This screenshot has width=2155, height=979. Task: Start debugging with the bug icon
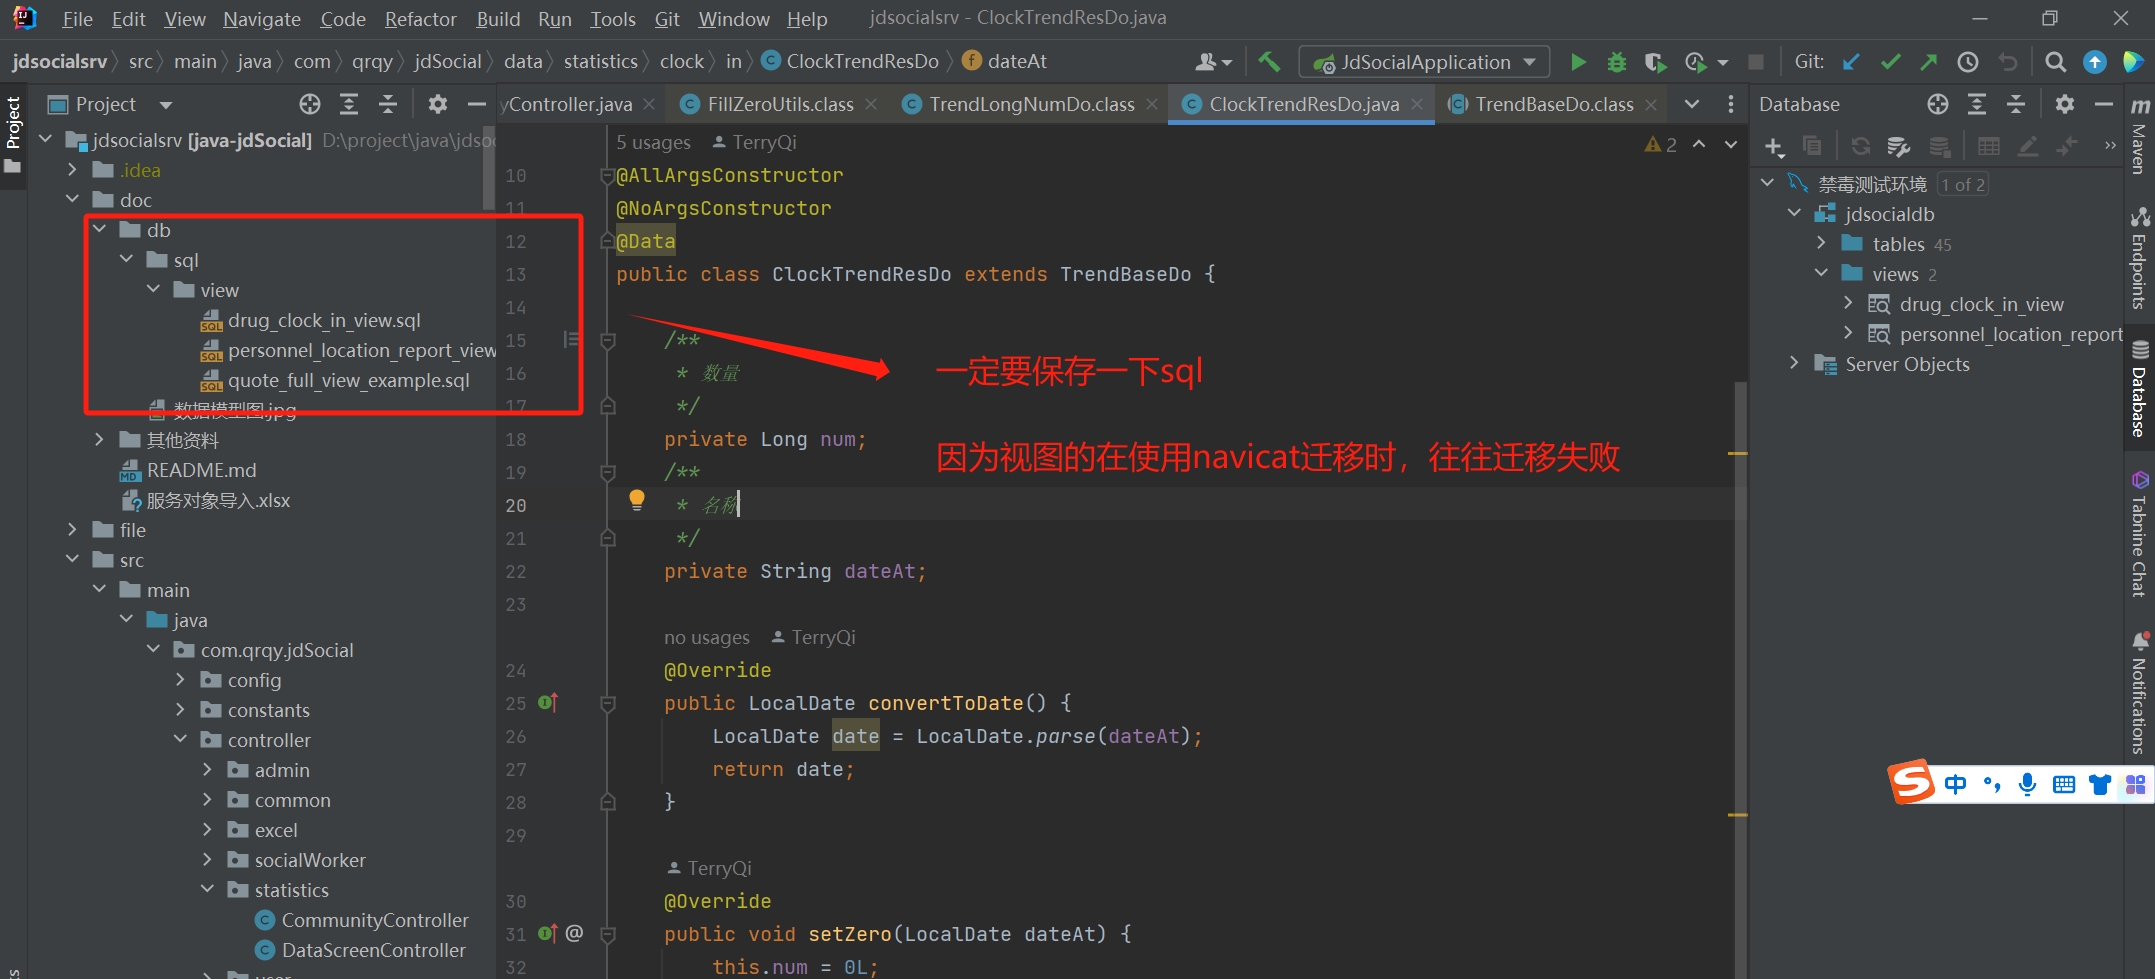(1616, 62)
